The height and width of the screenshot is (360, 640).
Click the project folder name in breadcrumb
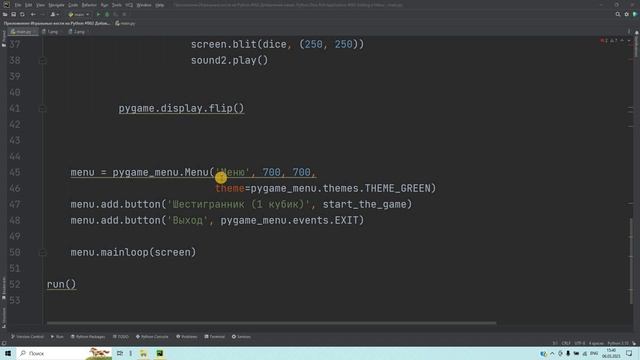[x=56, y=23]
